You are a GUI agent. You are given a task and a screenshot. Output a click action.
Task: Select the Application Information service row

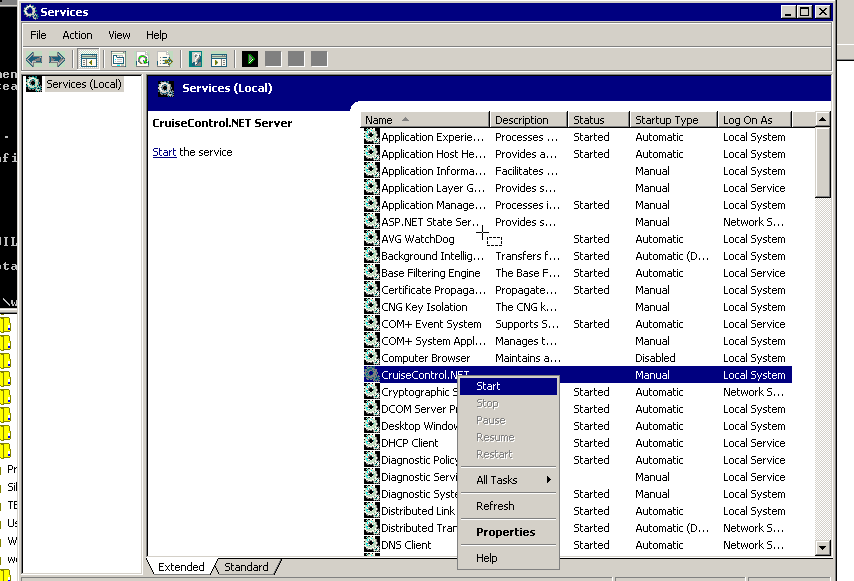pos(577,171)
